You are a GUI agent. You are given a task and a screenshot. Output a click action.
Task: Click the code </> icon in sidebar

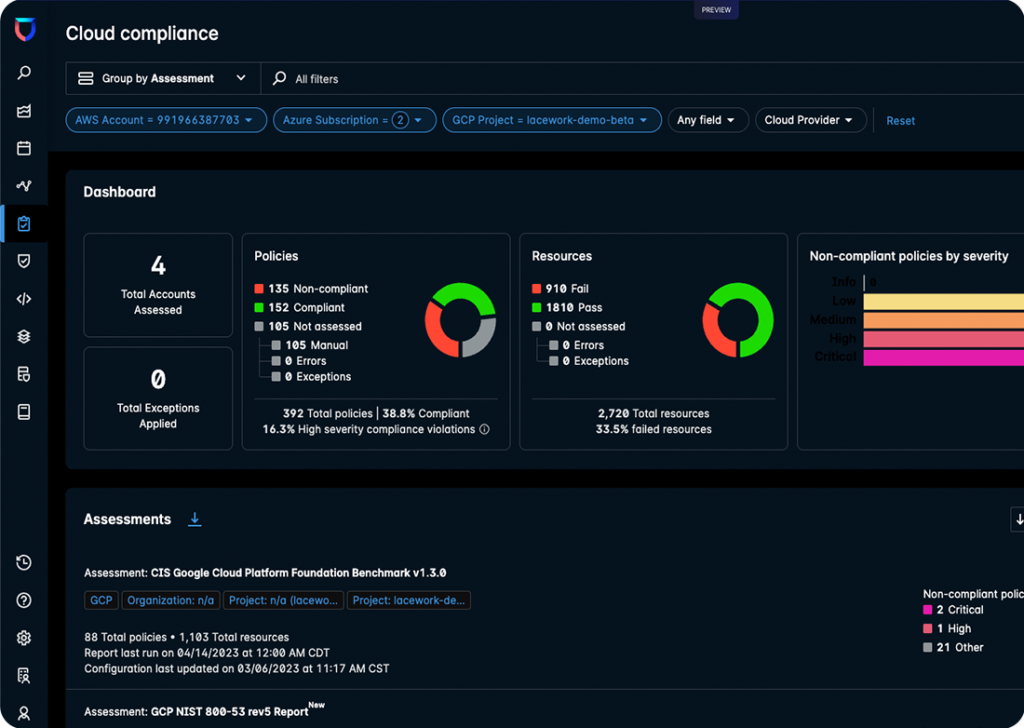pos(23,298)
